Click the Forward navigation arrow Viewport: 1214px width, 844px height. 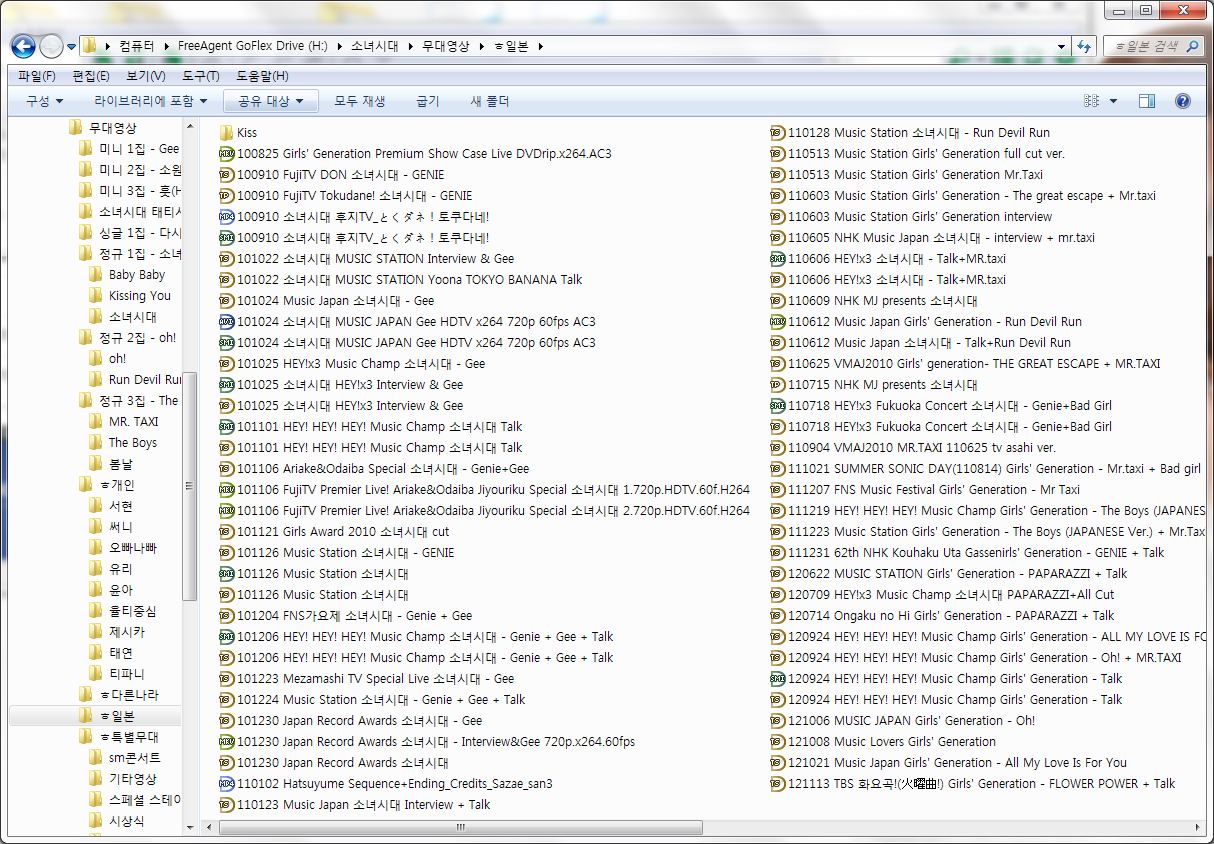pos(50,46)
